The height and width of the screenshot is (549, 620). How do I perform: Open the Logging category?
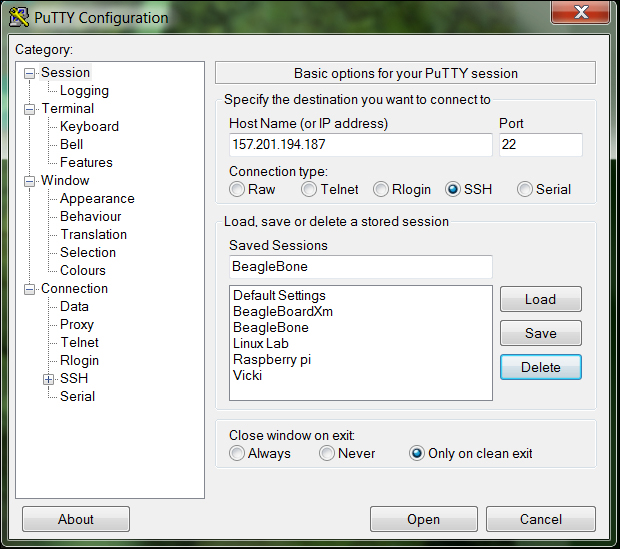[84, 91]
